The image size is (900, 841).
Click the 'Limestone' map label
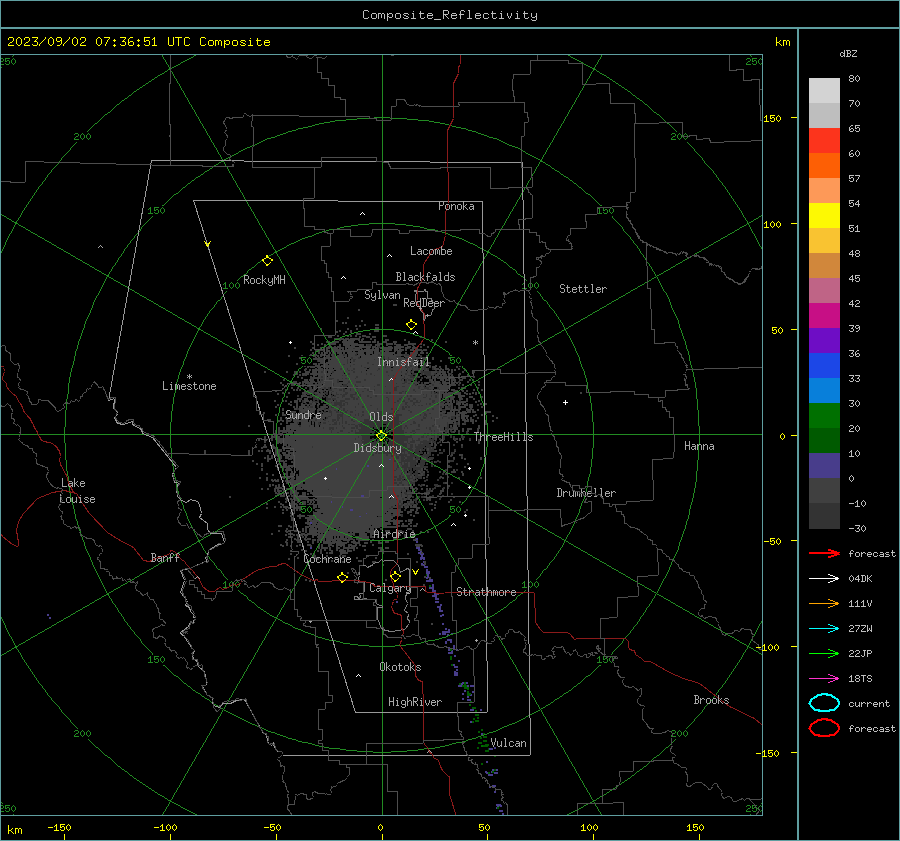pos(189,386)
